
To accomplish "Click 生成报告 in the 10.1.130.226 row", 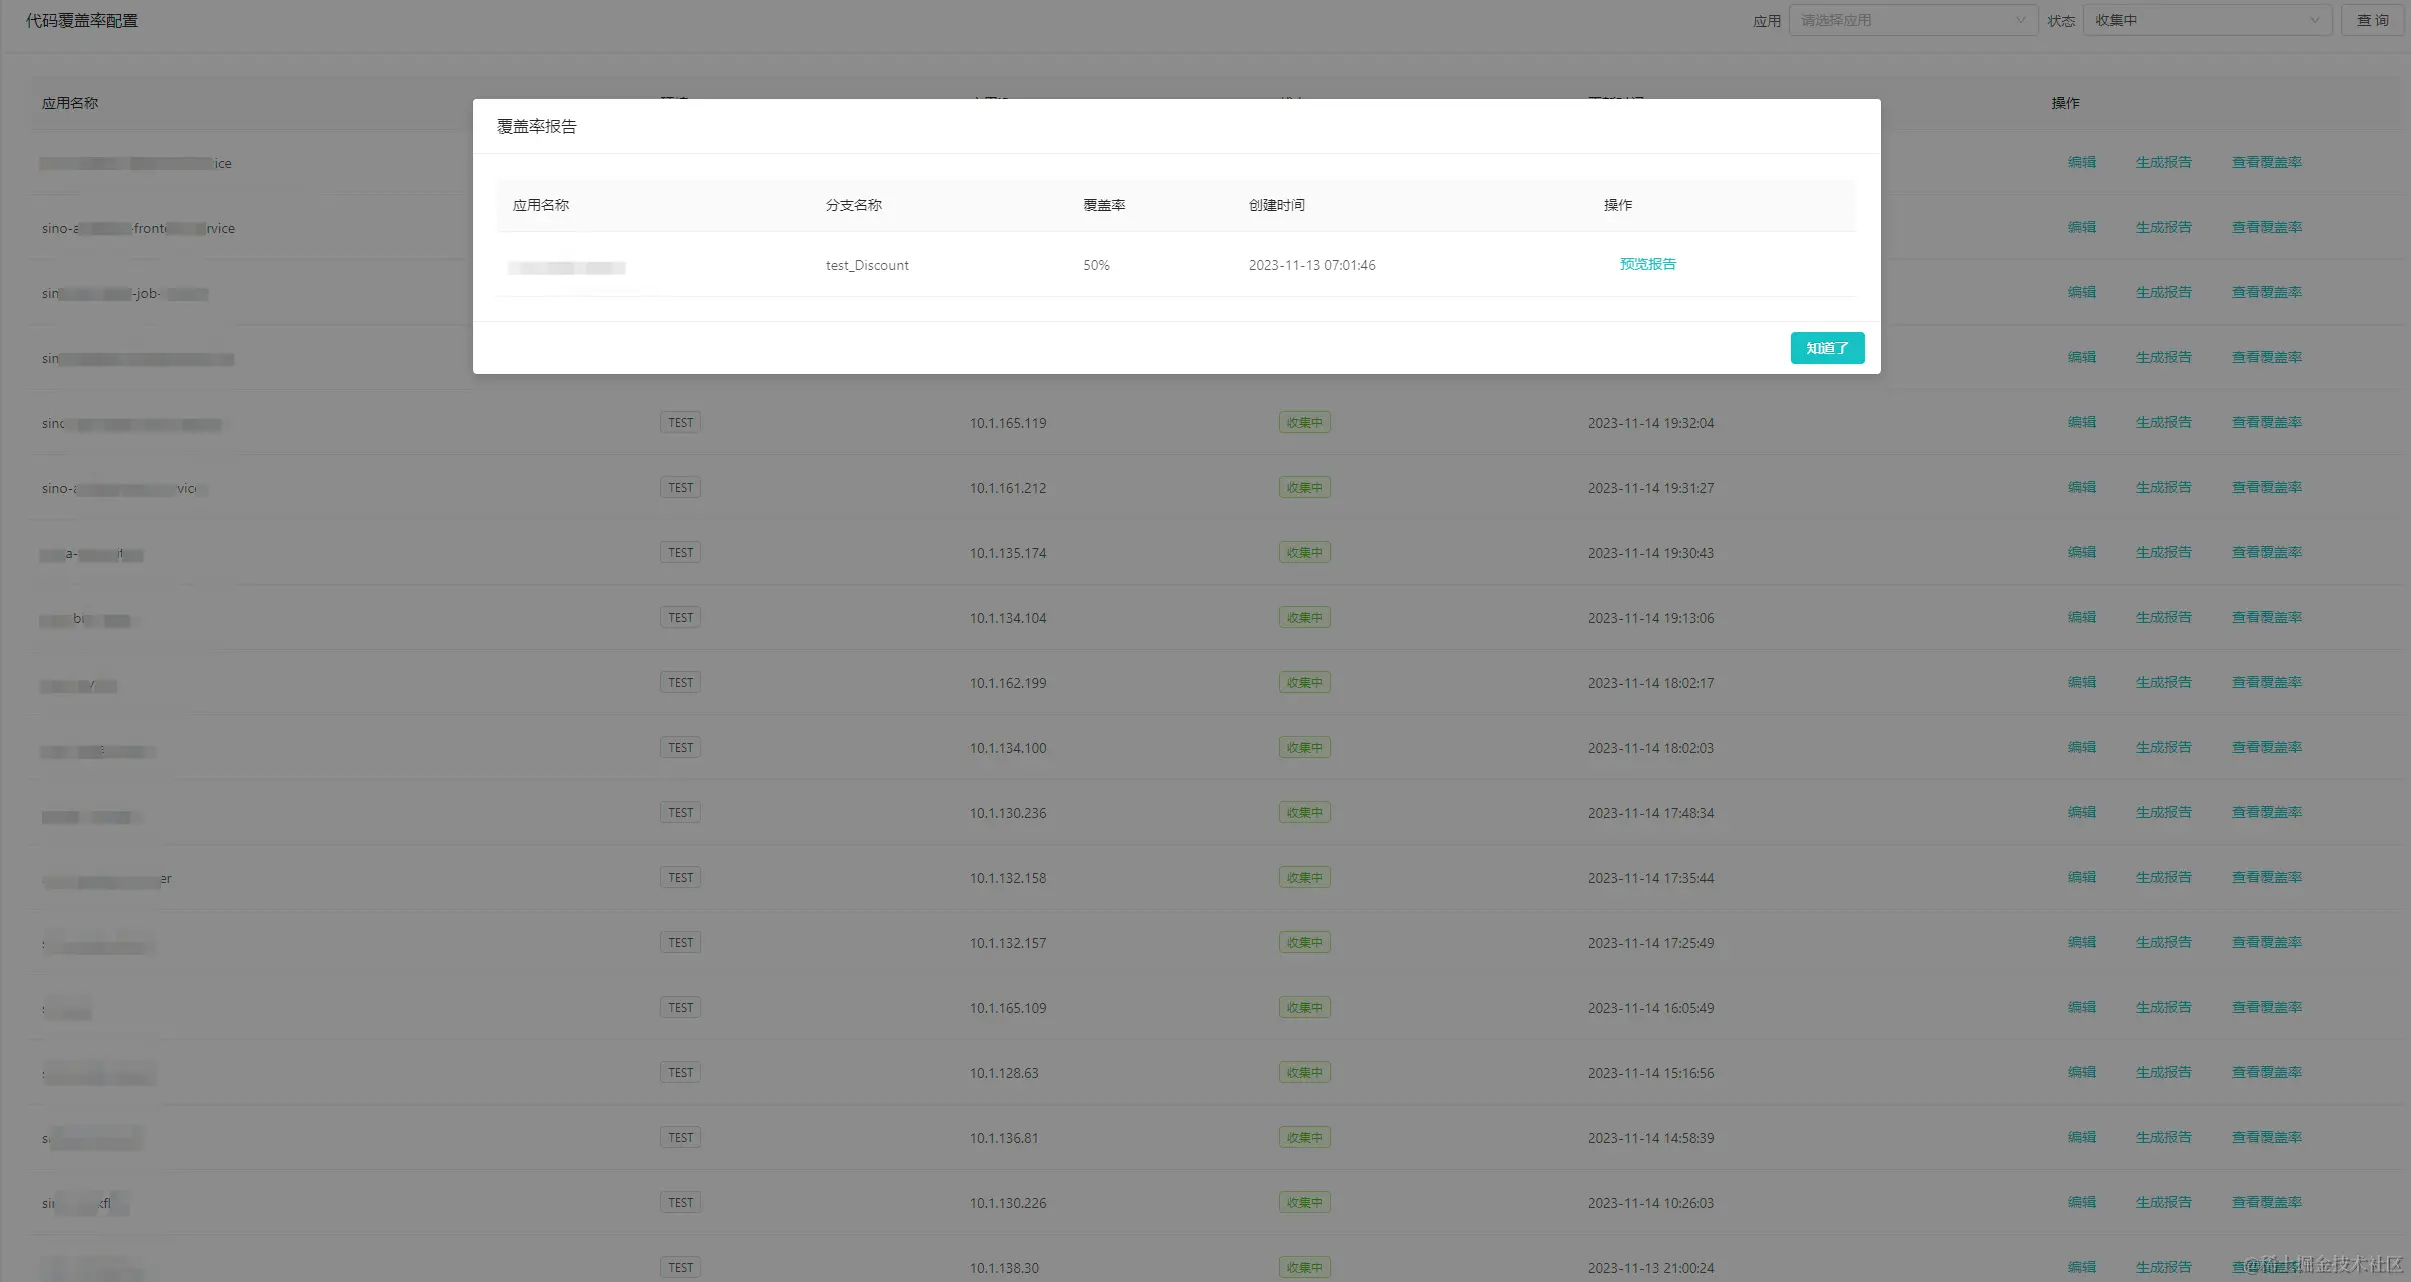I will (x=2163, y=1202).
